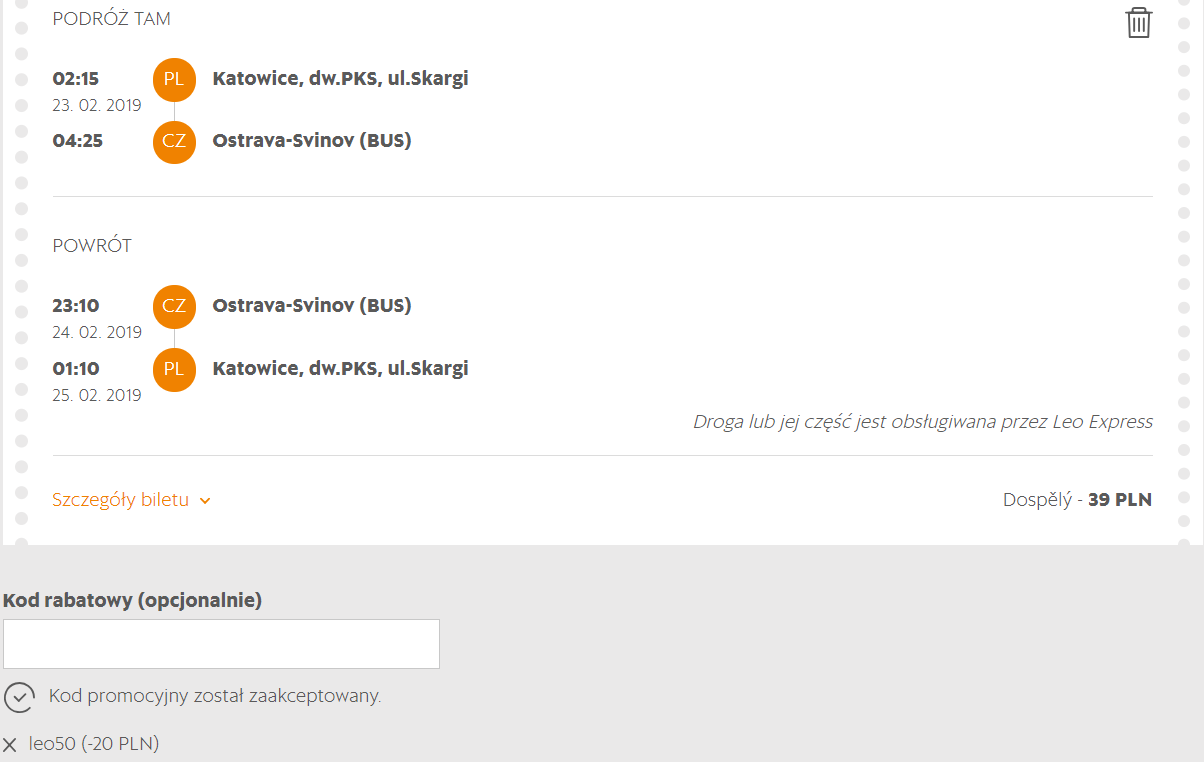Remove the leo50 discount code
This screenshot has width=1204, height=762.
tap(10, 745)
